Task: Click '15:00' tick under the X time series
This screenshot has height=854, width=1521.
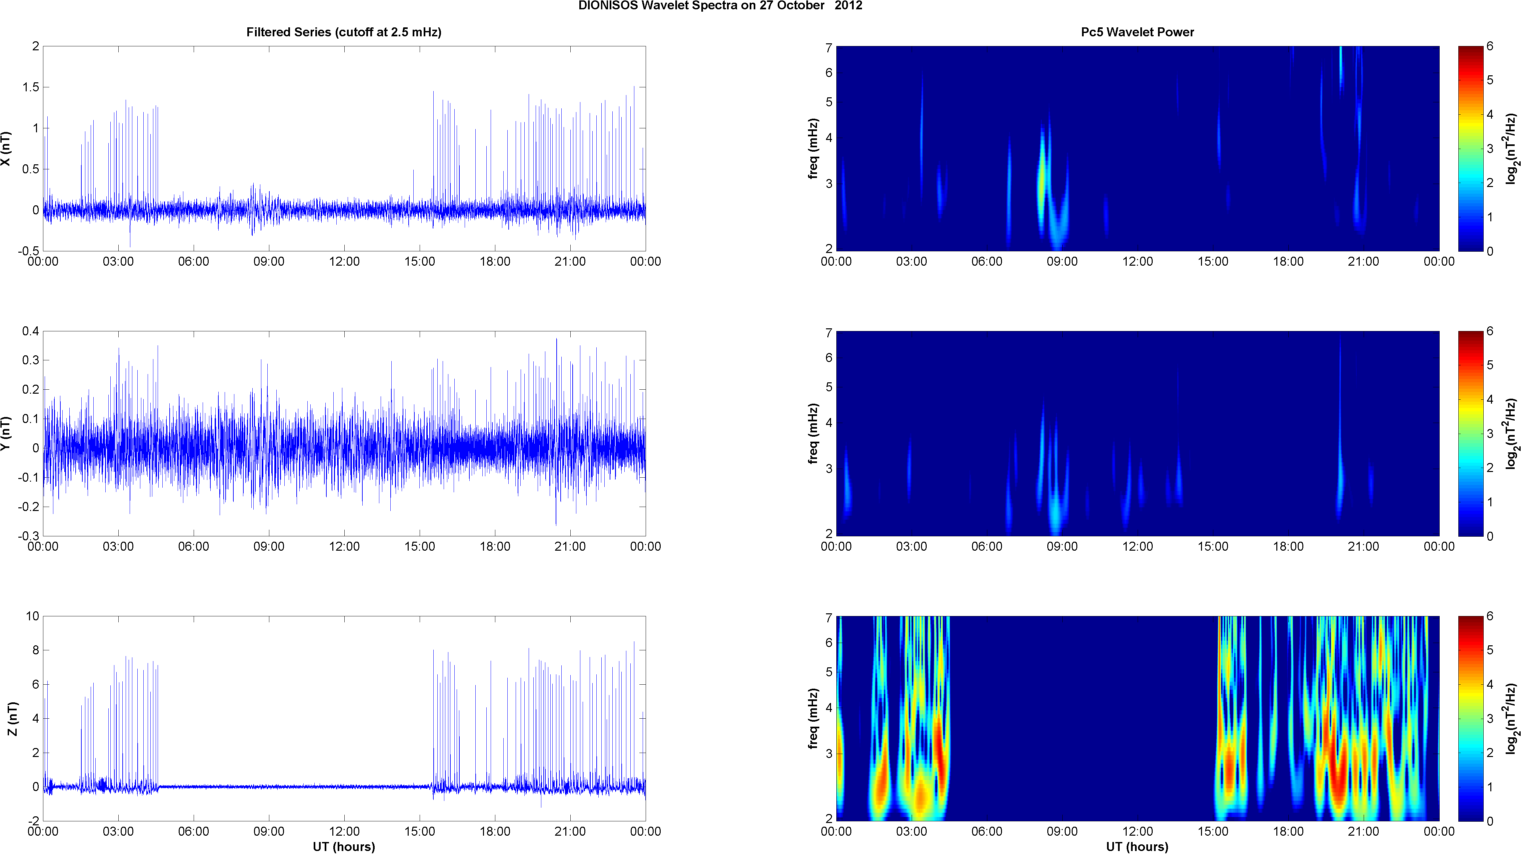Action: pos(420,262)
